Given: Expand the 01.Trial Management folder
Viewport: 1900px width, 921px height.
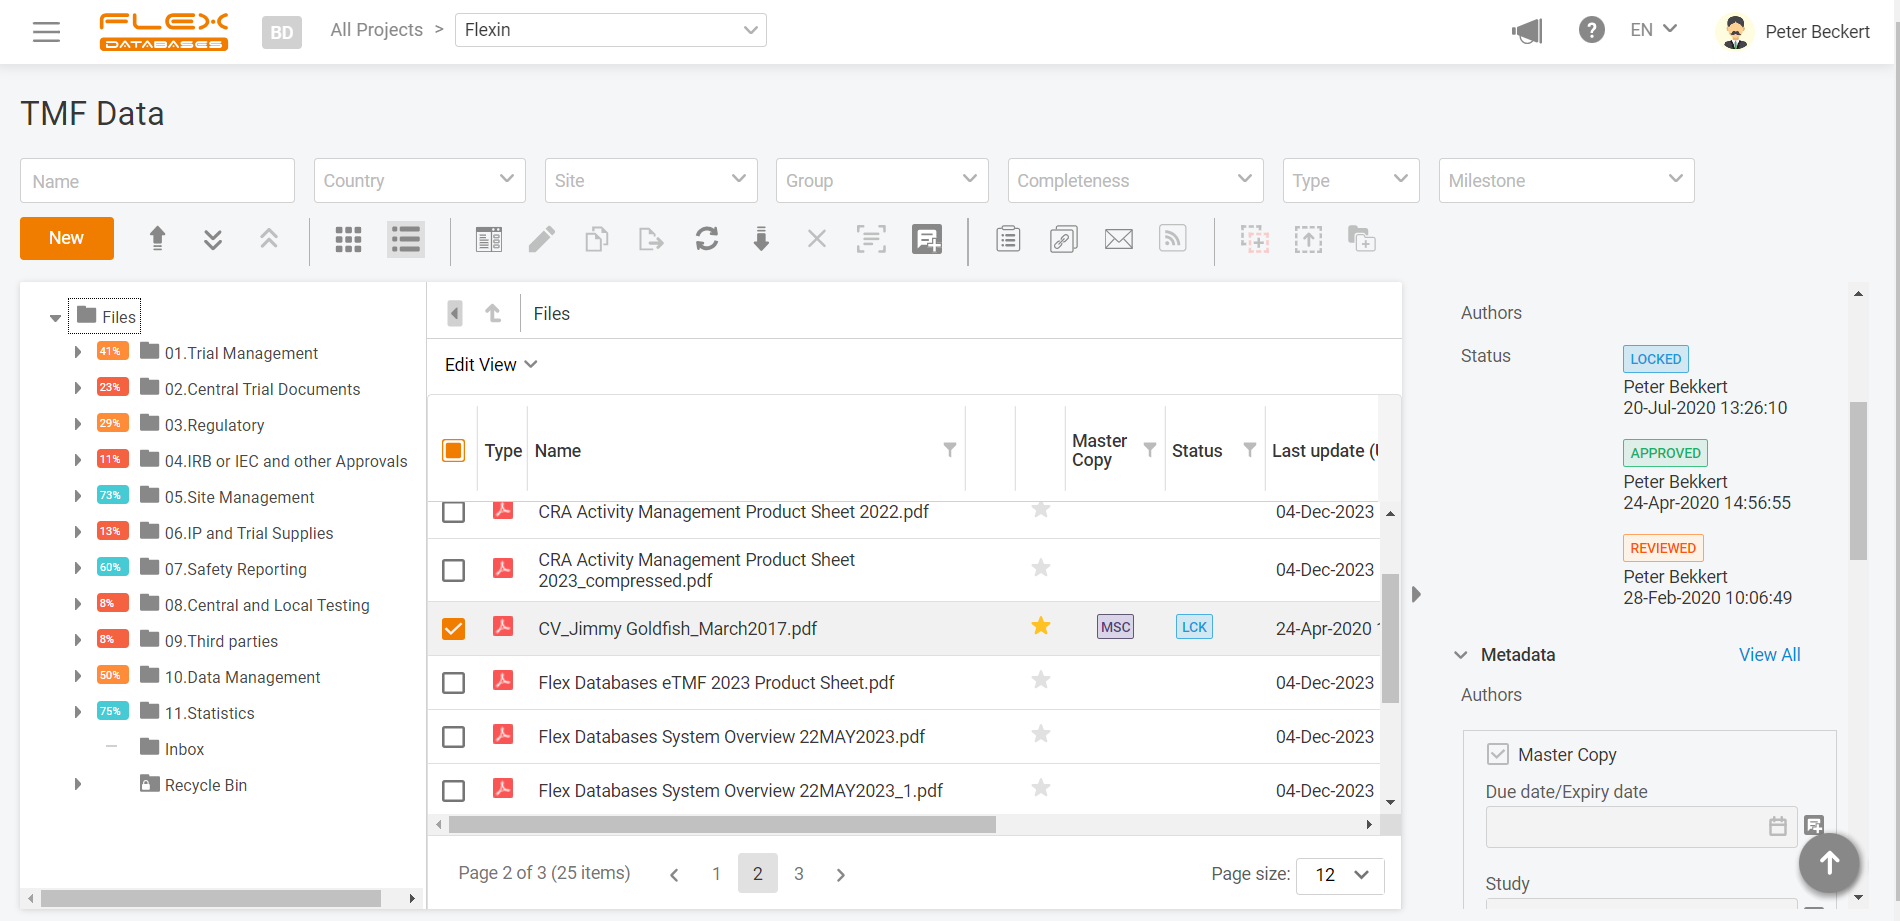Looking at the screenshot, I should coord(78,352).
